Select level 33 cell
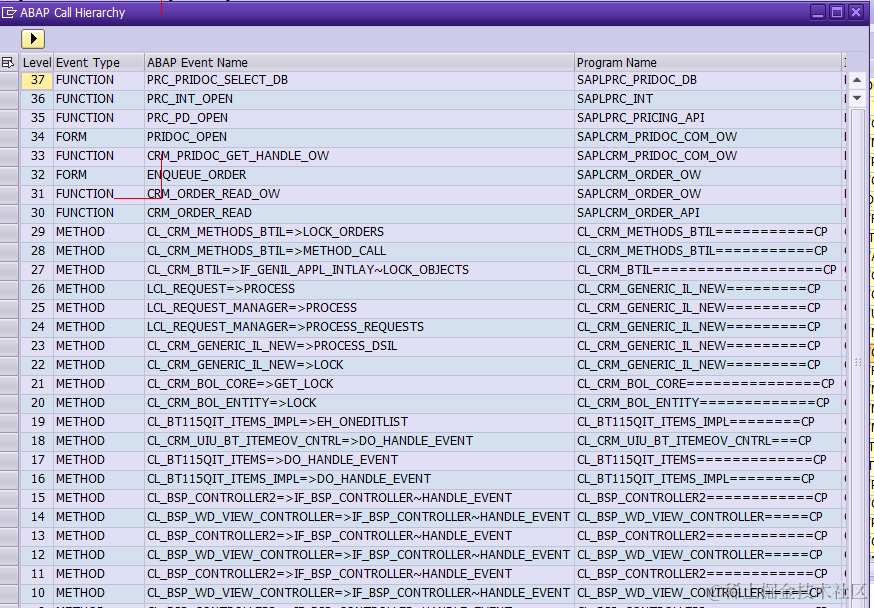Screen dimensions: 874x608 (37, 156)
